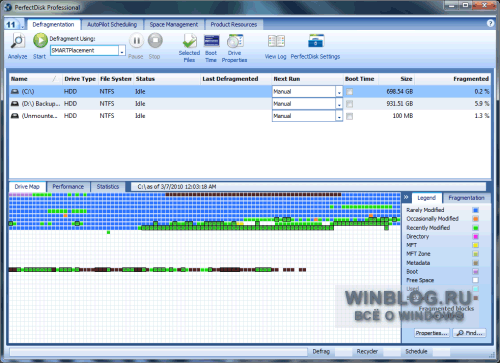The width and height of the screenshot is (500, 363).
Task: Click the Occasionally Modified orange swatch
Action: click(476, 219)
